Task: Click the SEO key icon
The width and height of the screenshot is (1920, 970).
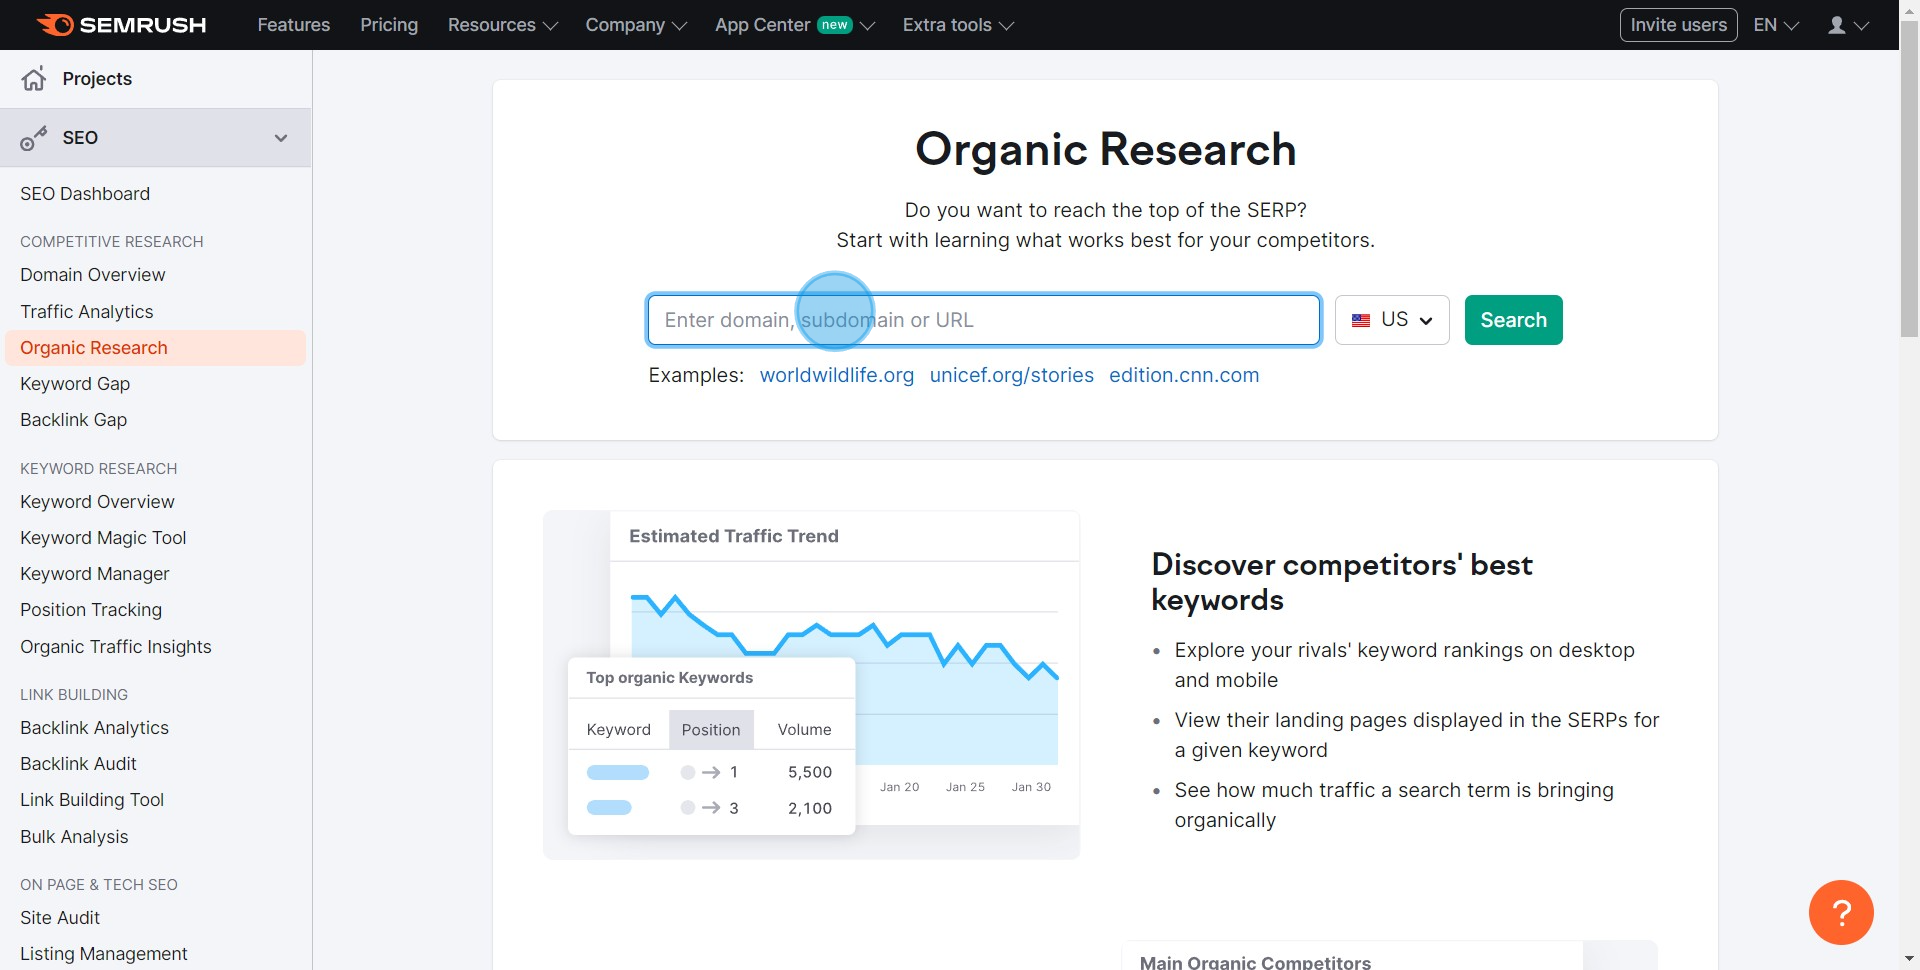Action: (34, 138)
